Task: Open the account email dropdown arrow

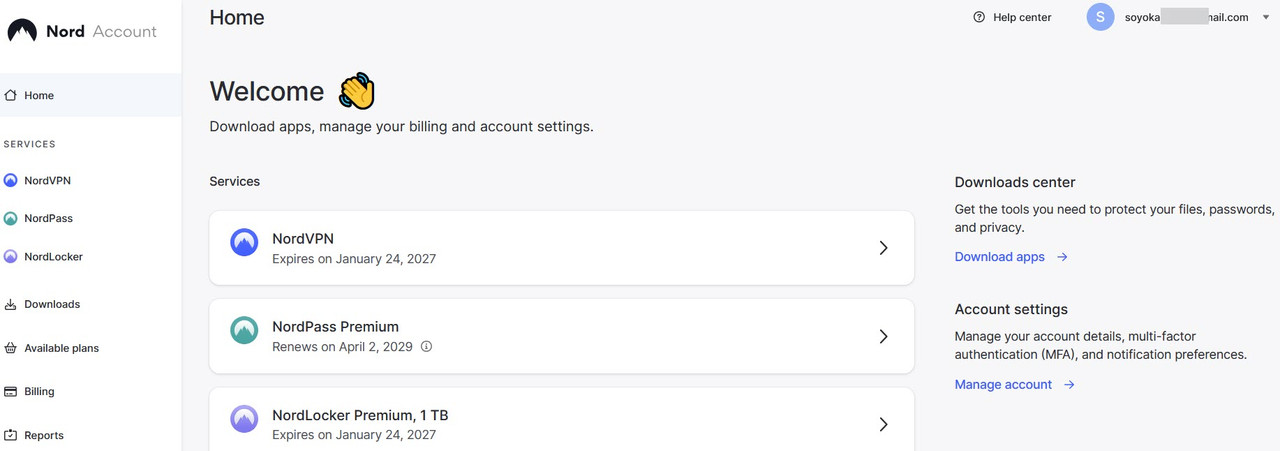Action: pos(1266,17)
